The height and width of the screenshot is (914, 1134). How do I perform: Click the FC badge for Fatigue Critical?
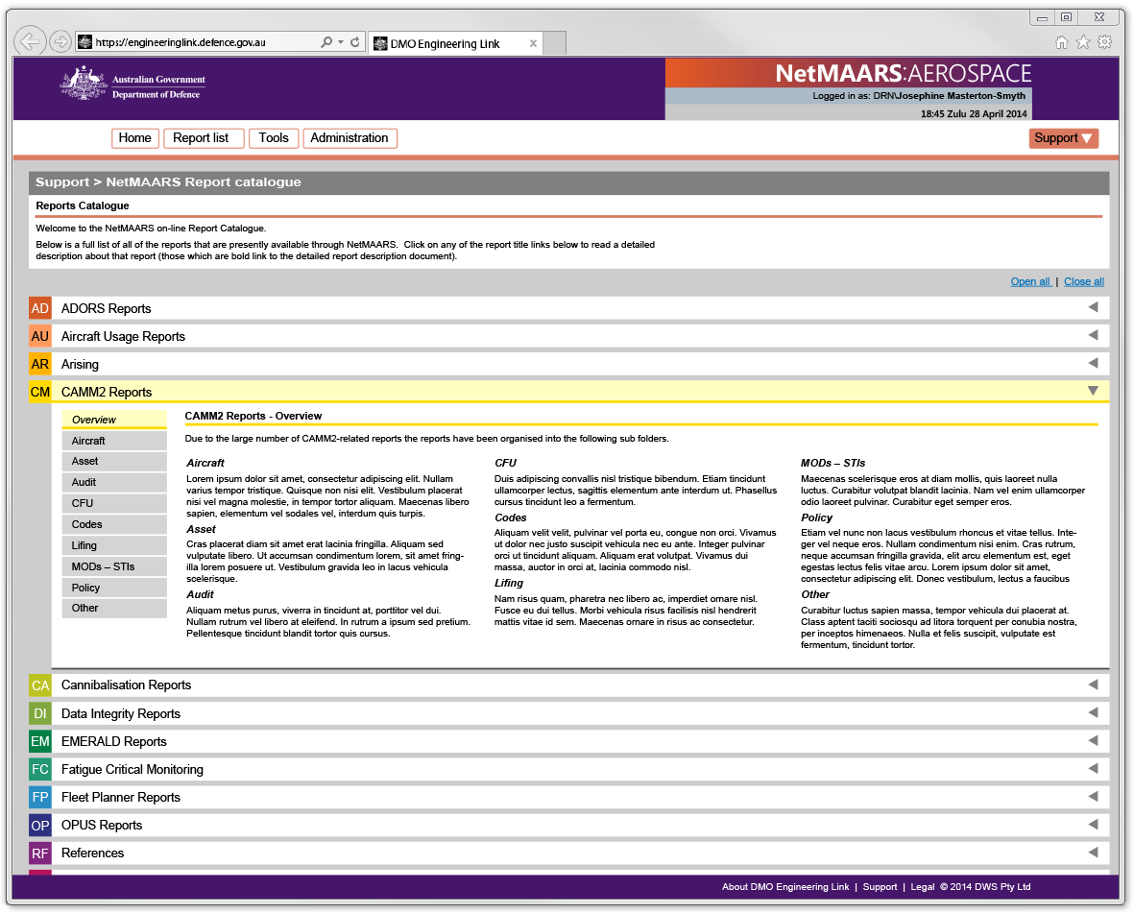(x=40, y=769)
